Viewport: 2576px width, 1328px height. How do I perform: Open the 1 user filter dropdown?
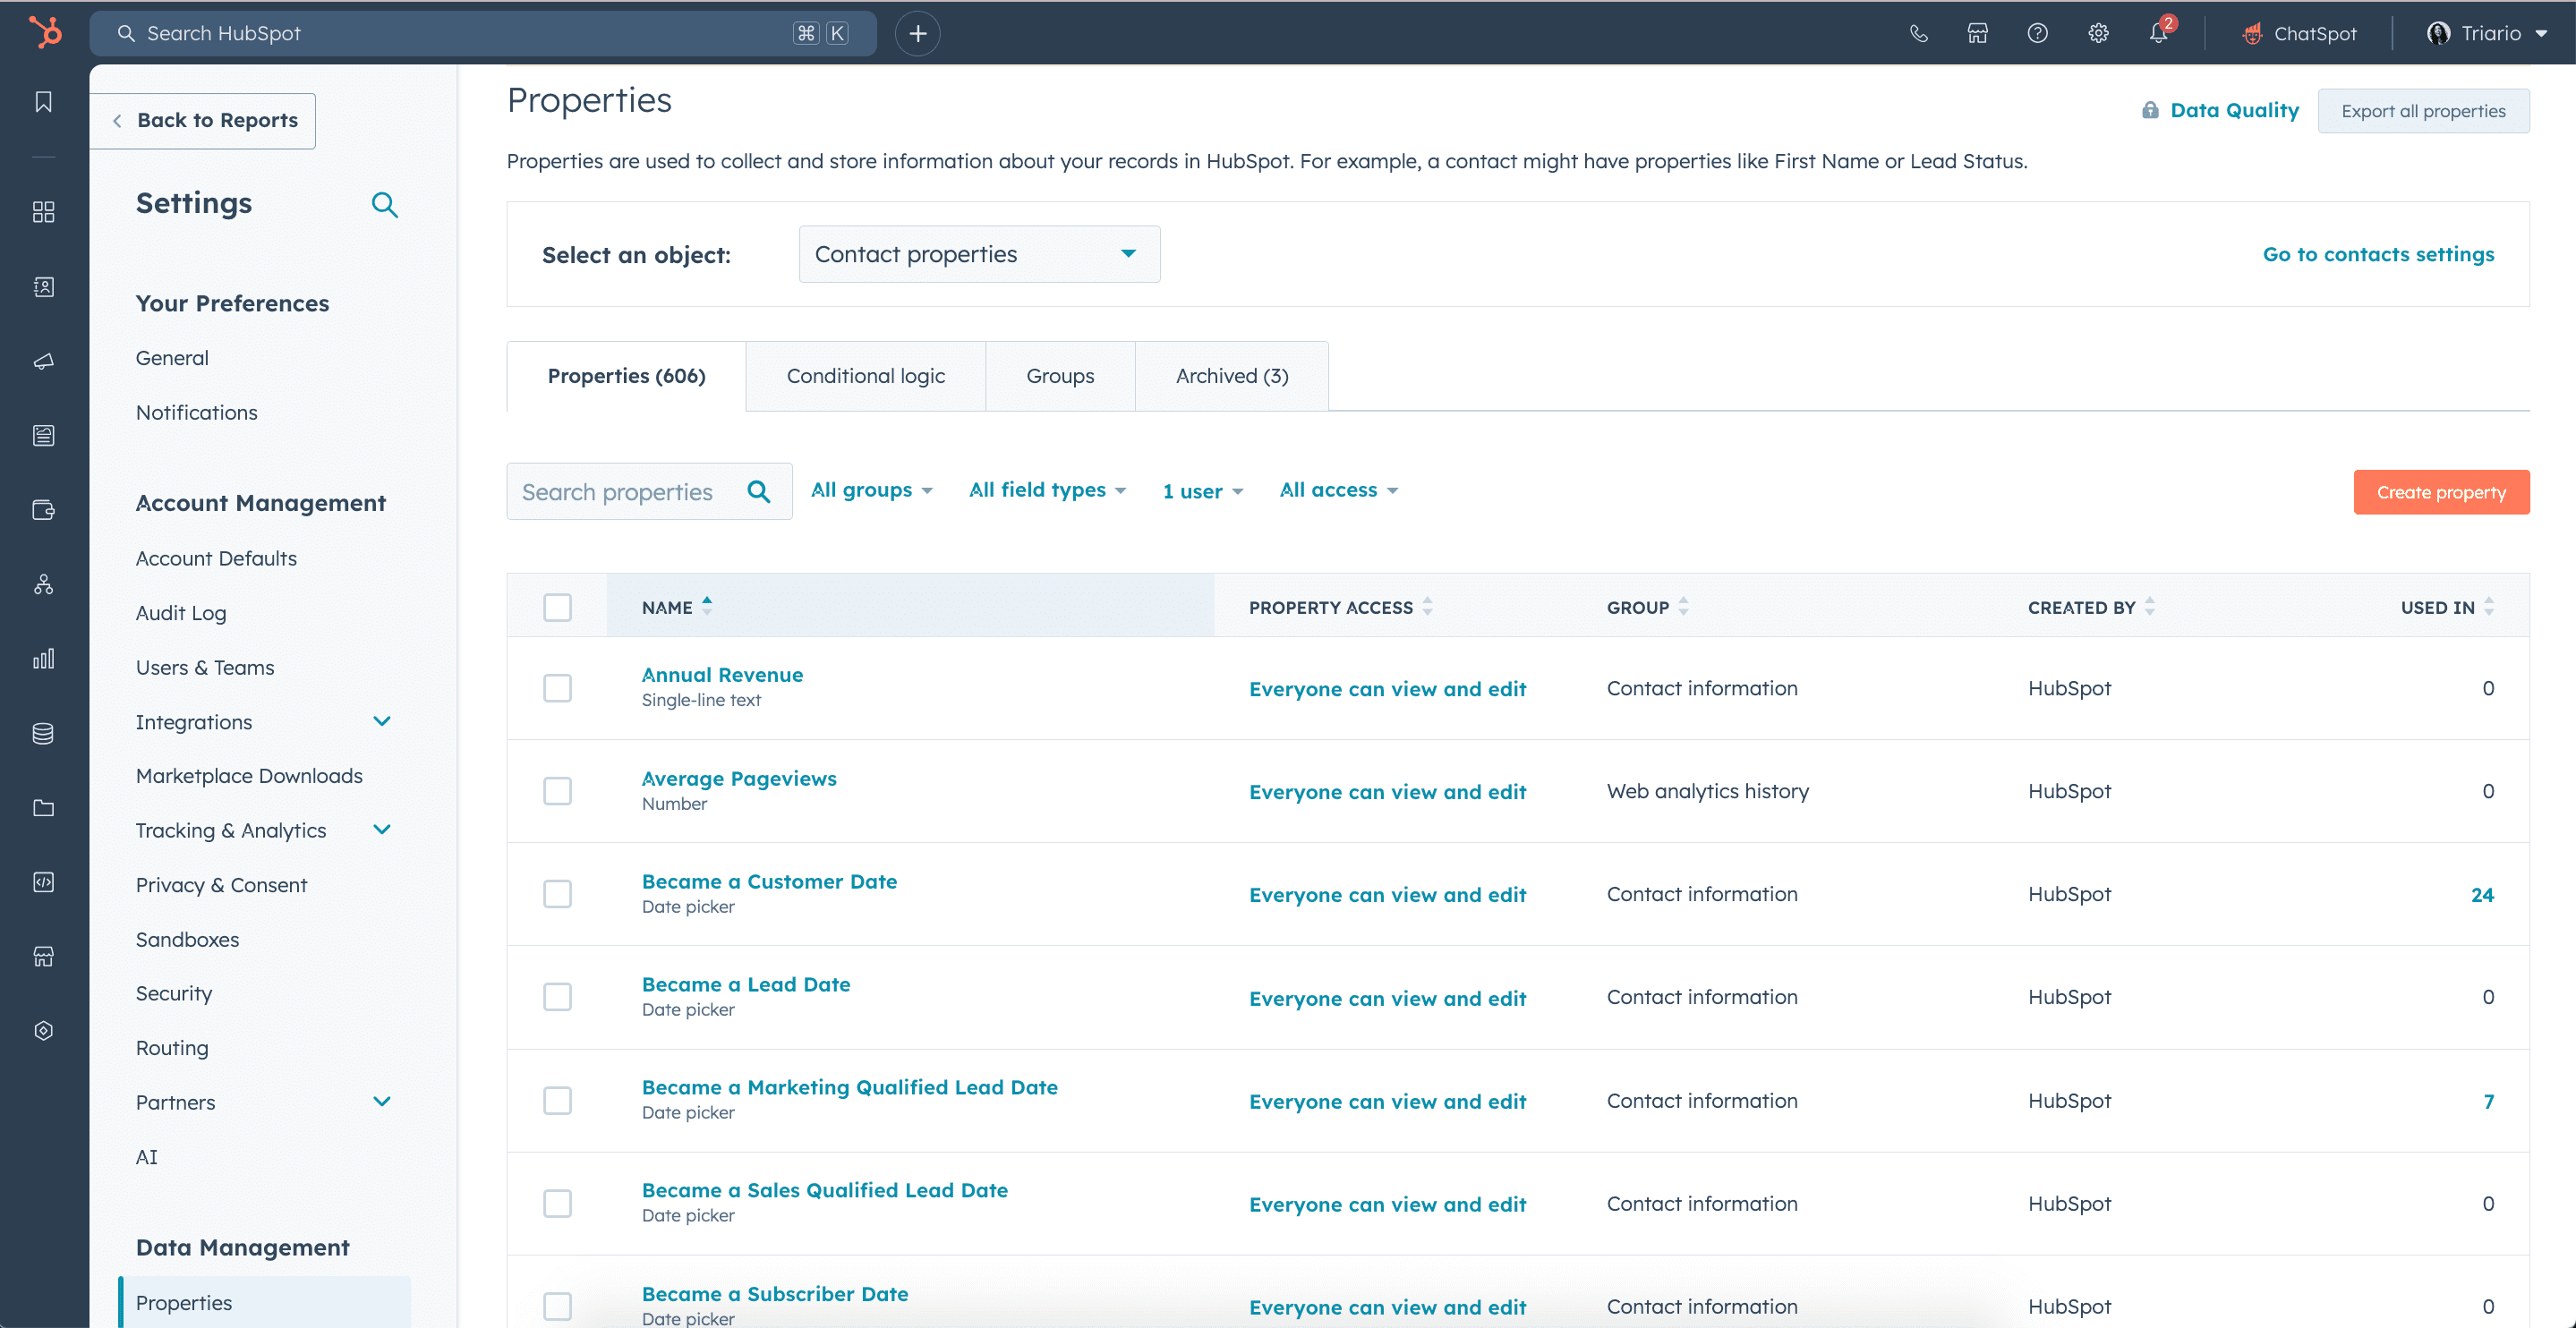[1203, 491]
